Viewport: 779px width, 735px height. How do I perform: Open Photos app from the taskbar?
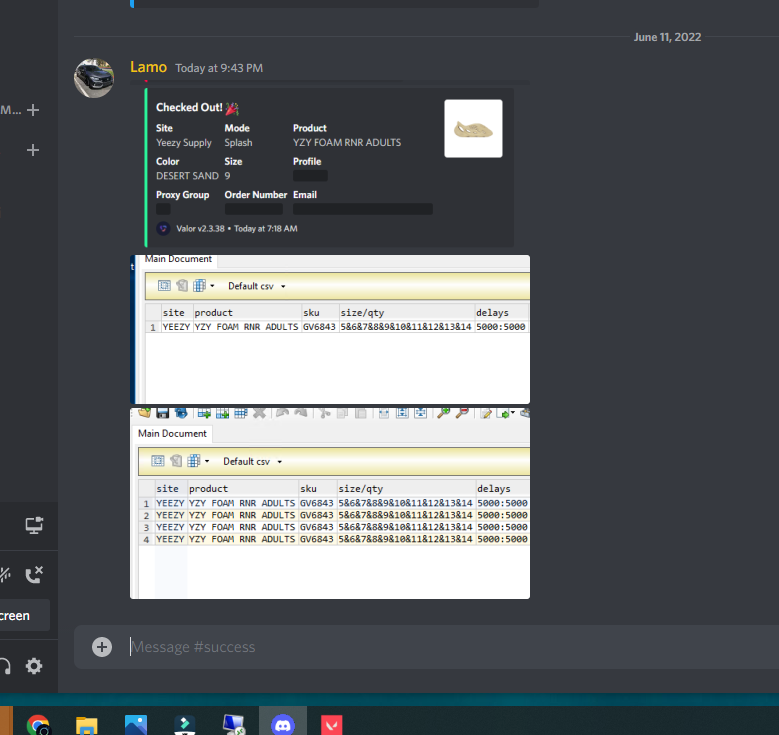pyautogui.click(x=136, y=724)
